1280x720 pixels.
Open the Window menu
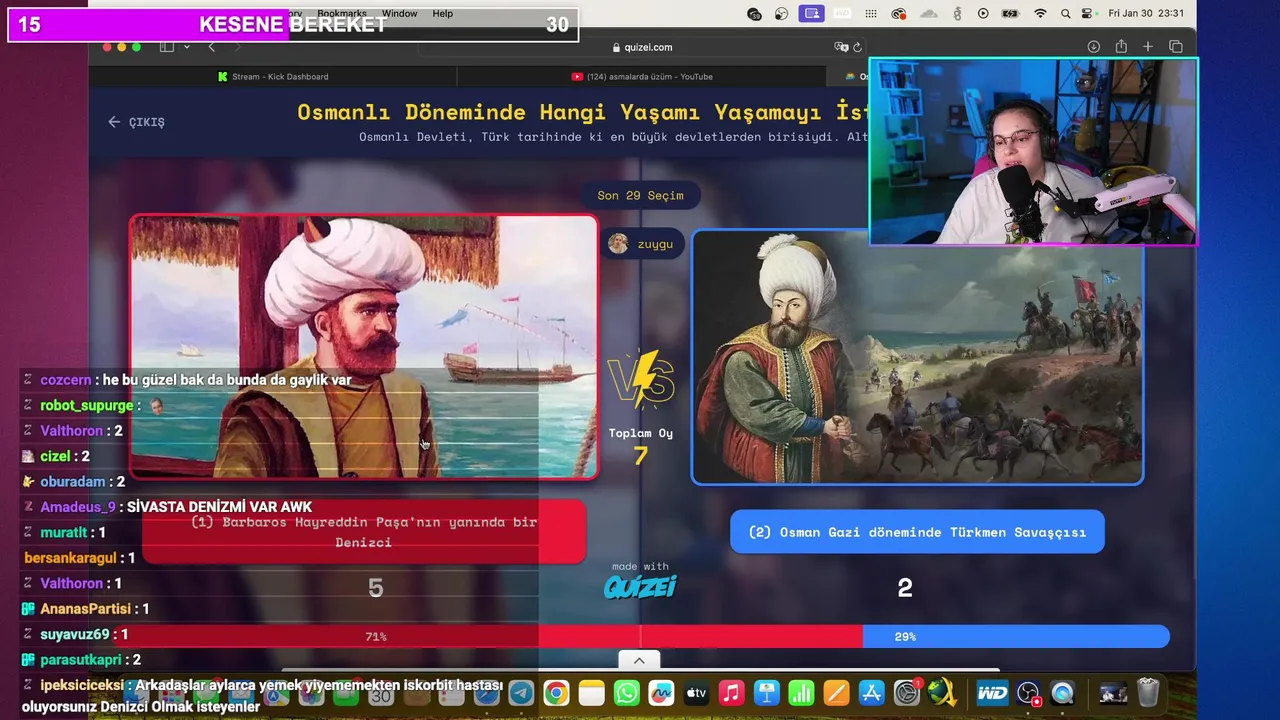399,14
